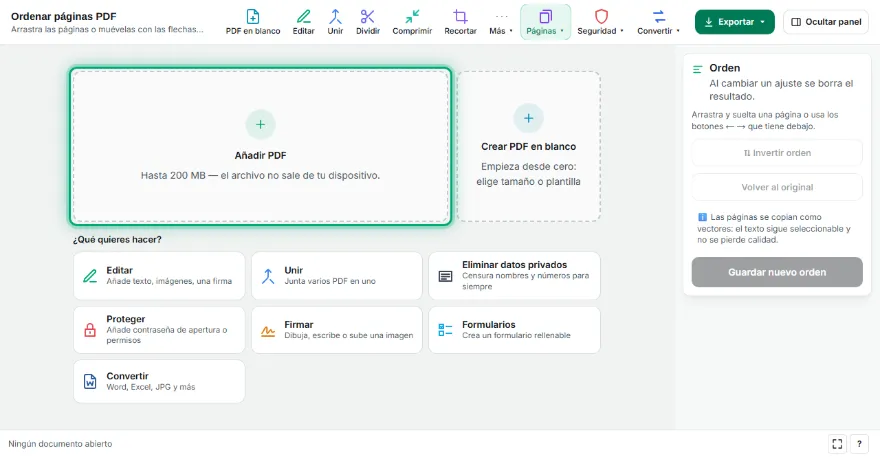
Task: Click the redaction icon on Eliminar datos privados
Action: click(446, 276)
